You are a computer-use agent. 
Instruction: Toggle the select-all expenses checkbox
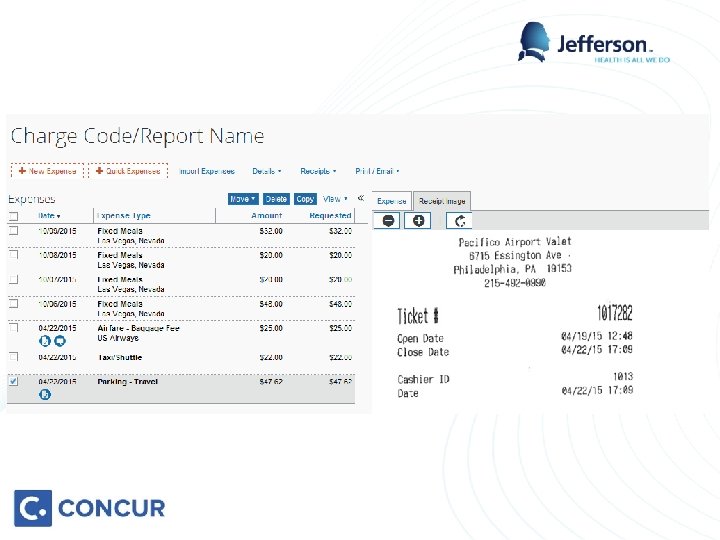pyautogui.click(x=13, y=216)
